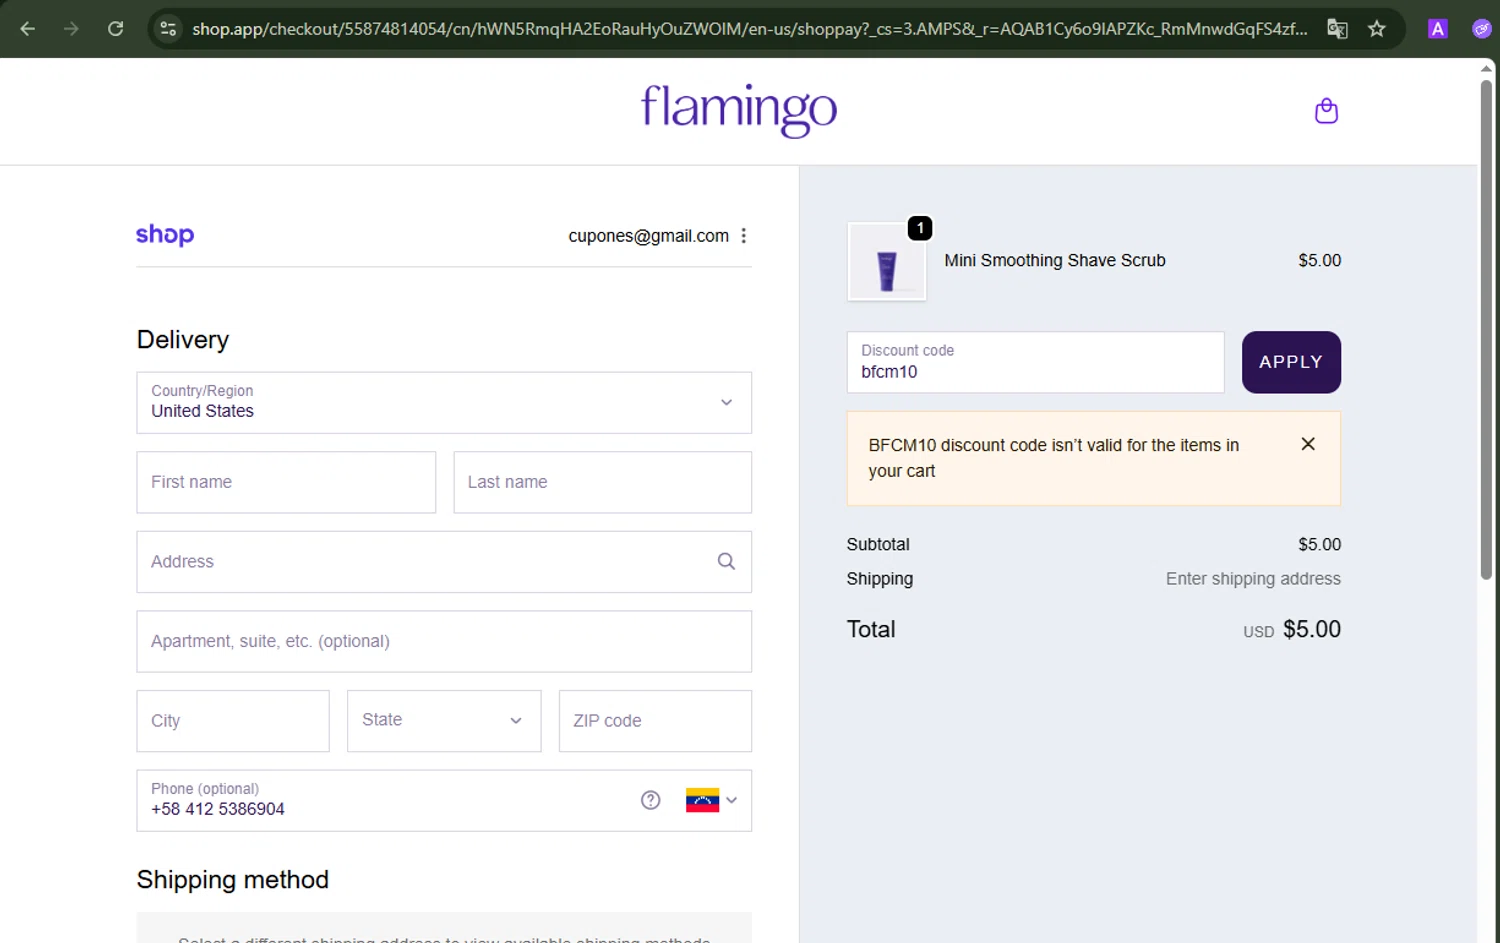Open the shopping bag cart icon
The height and width of the screenshot is (943, 1500).
pyautogui.click(x=1326, y=110)
